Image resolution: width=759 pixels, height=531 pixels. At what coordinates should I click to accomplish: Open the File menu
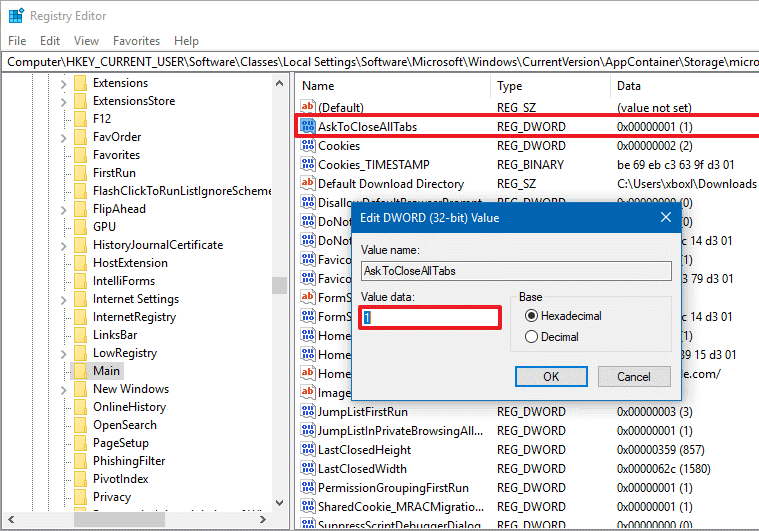17,41
